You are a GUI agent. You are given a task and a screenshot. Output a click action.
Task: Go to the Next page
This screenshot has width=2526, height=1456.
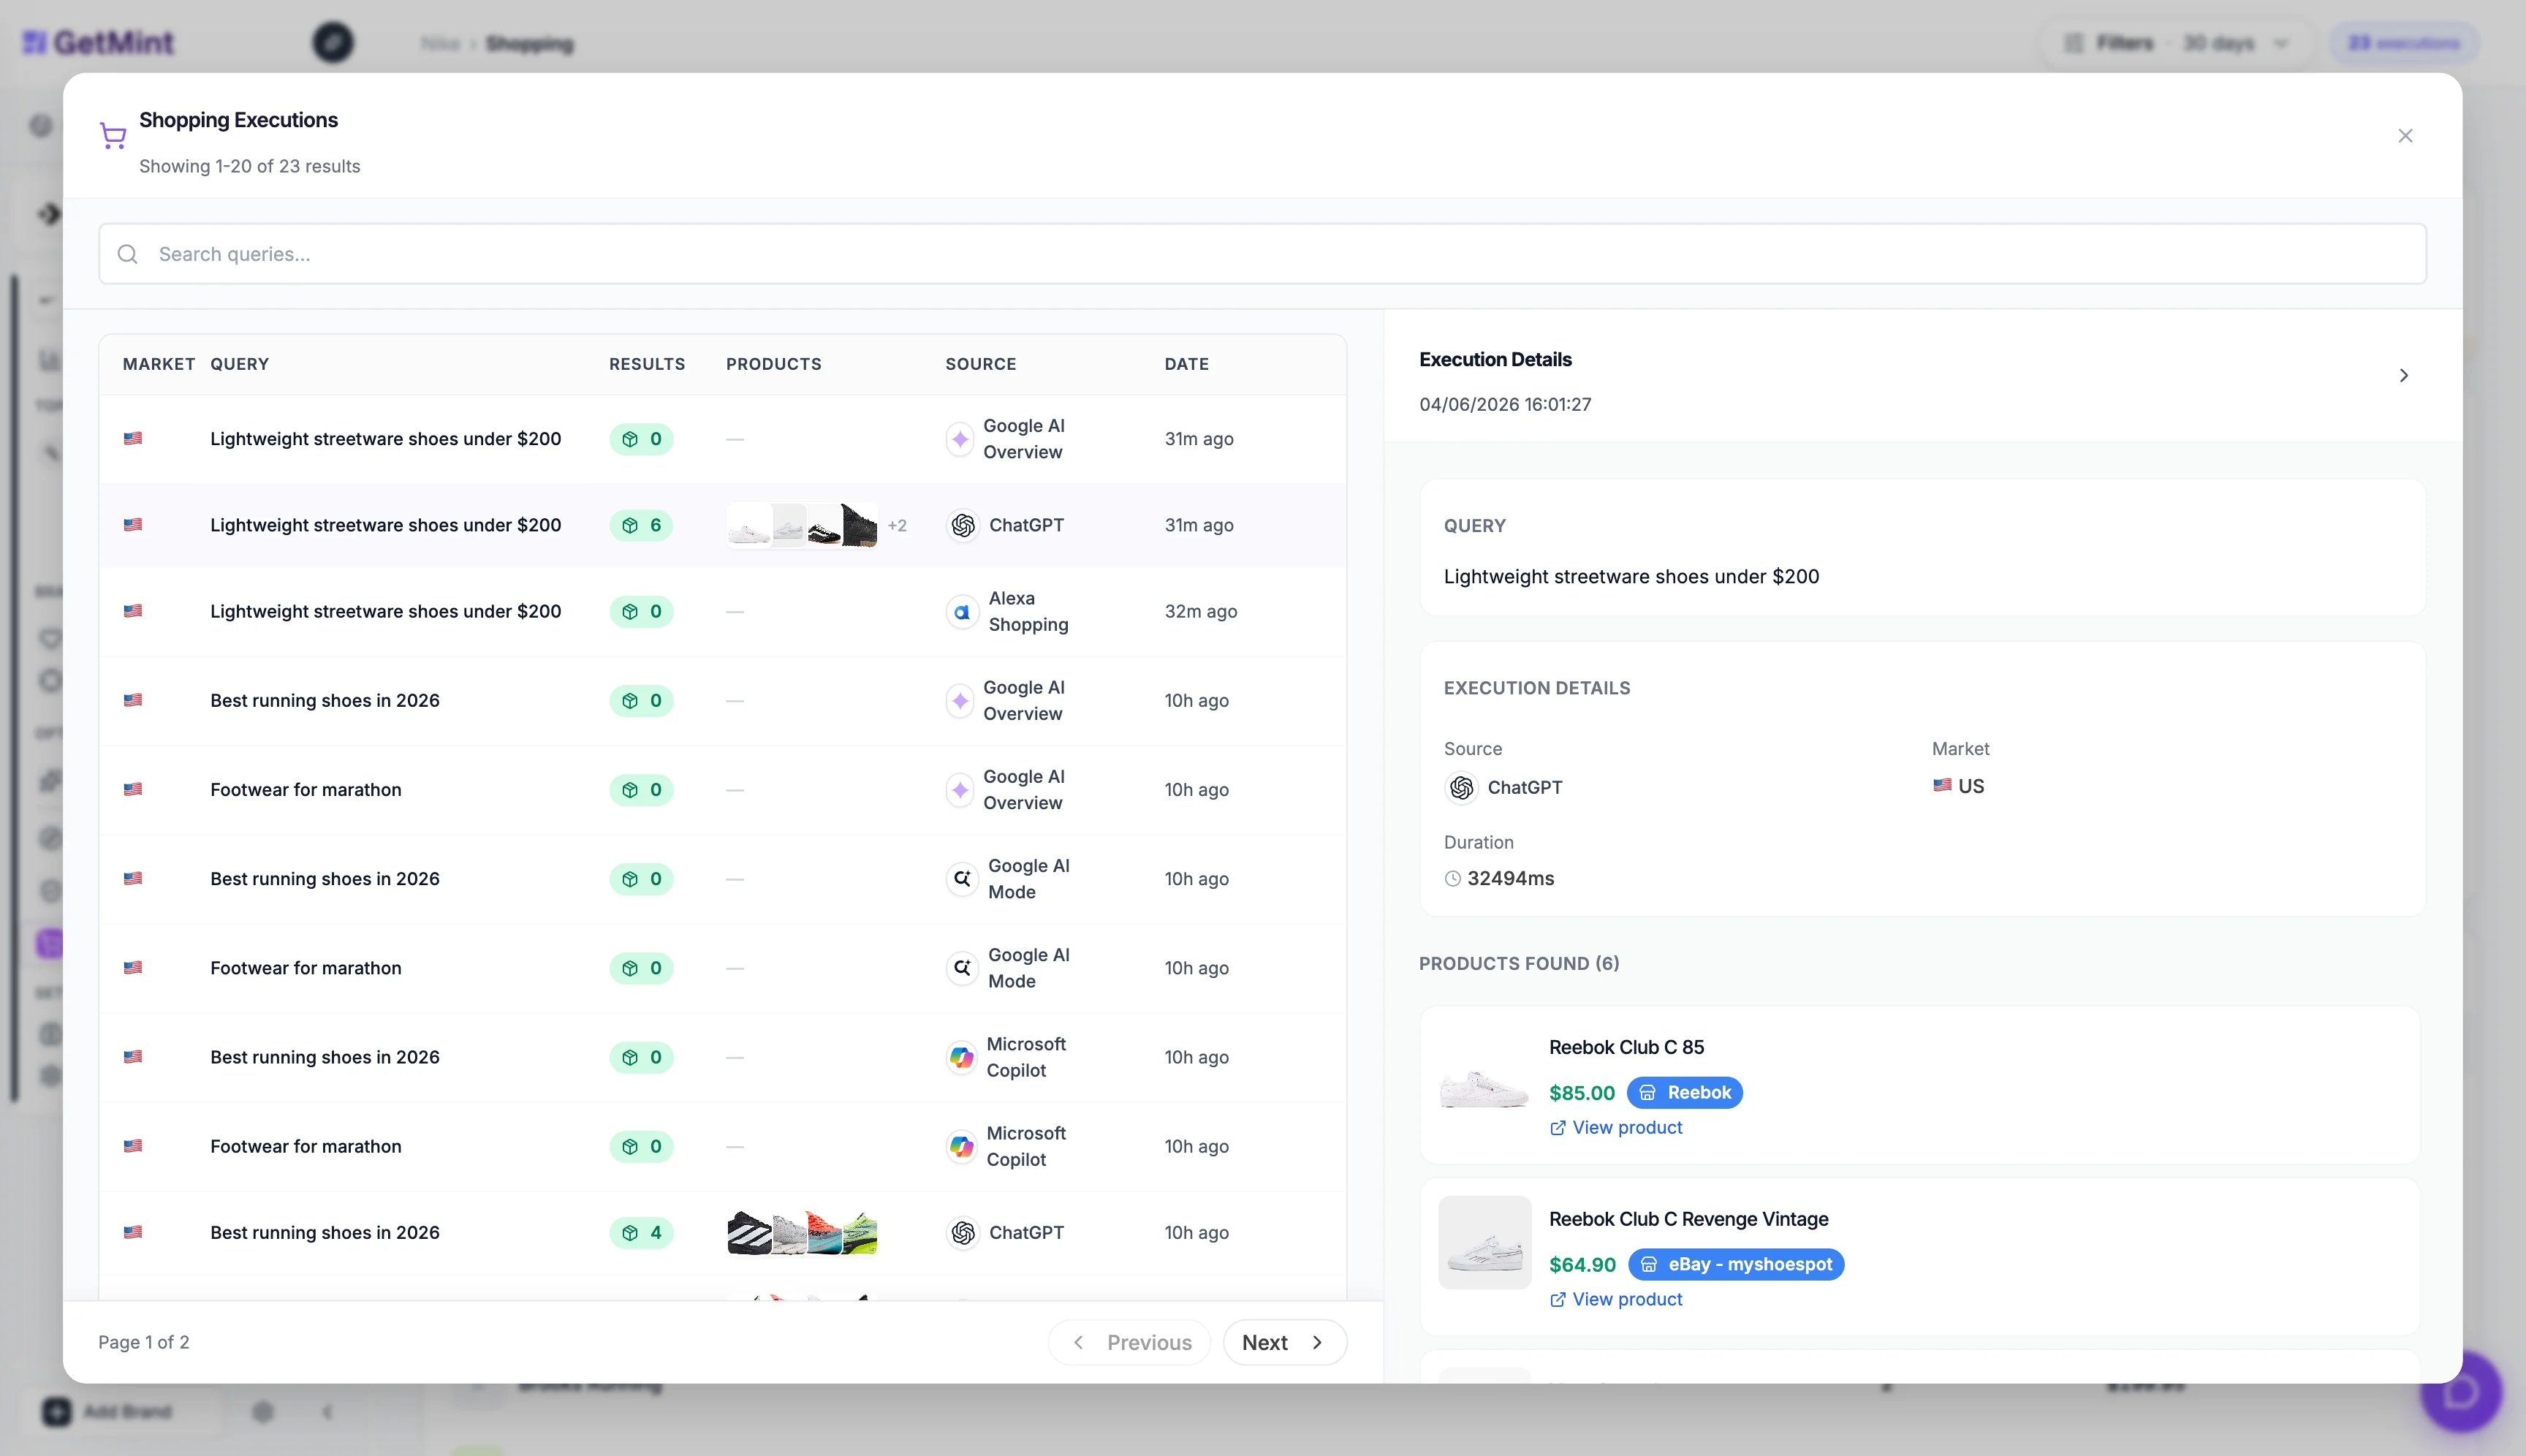[x=1284, y=1342]
